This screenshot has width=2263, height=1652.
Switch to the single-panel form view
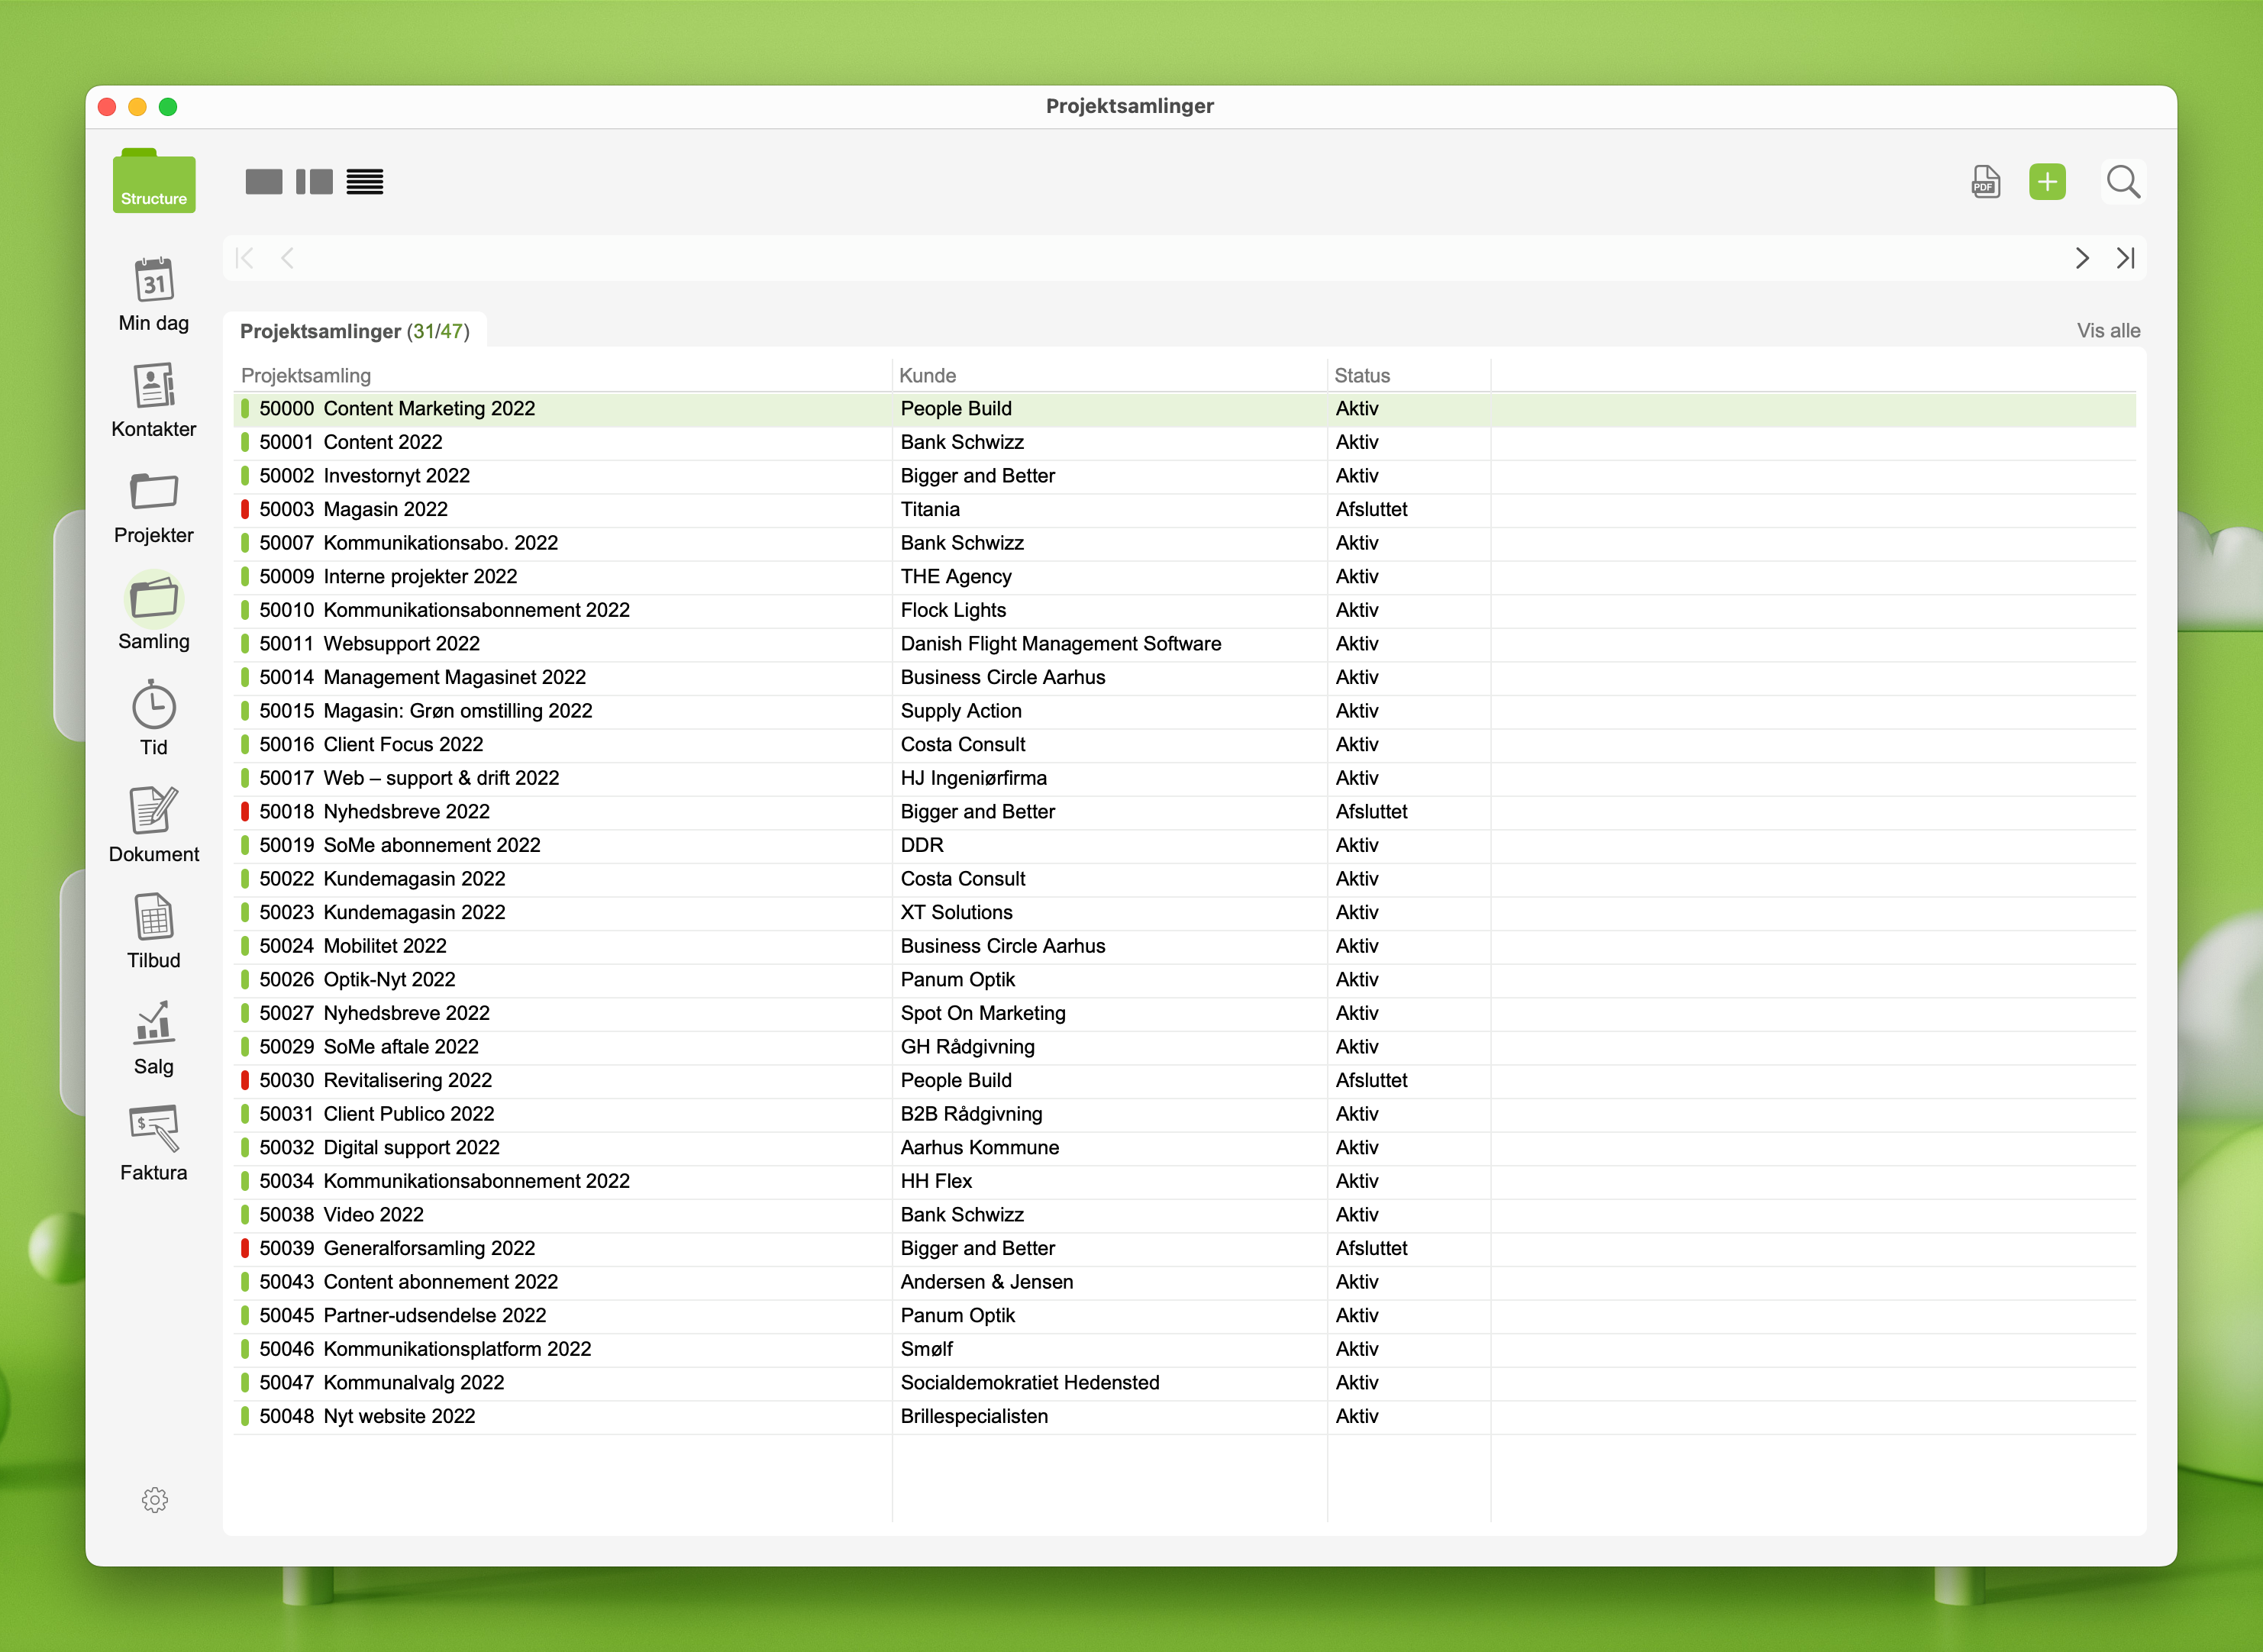point(263,182)
